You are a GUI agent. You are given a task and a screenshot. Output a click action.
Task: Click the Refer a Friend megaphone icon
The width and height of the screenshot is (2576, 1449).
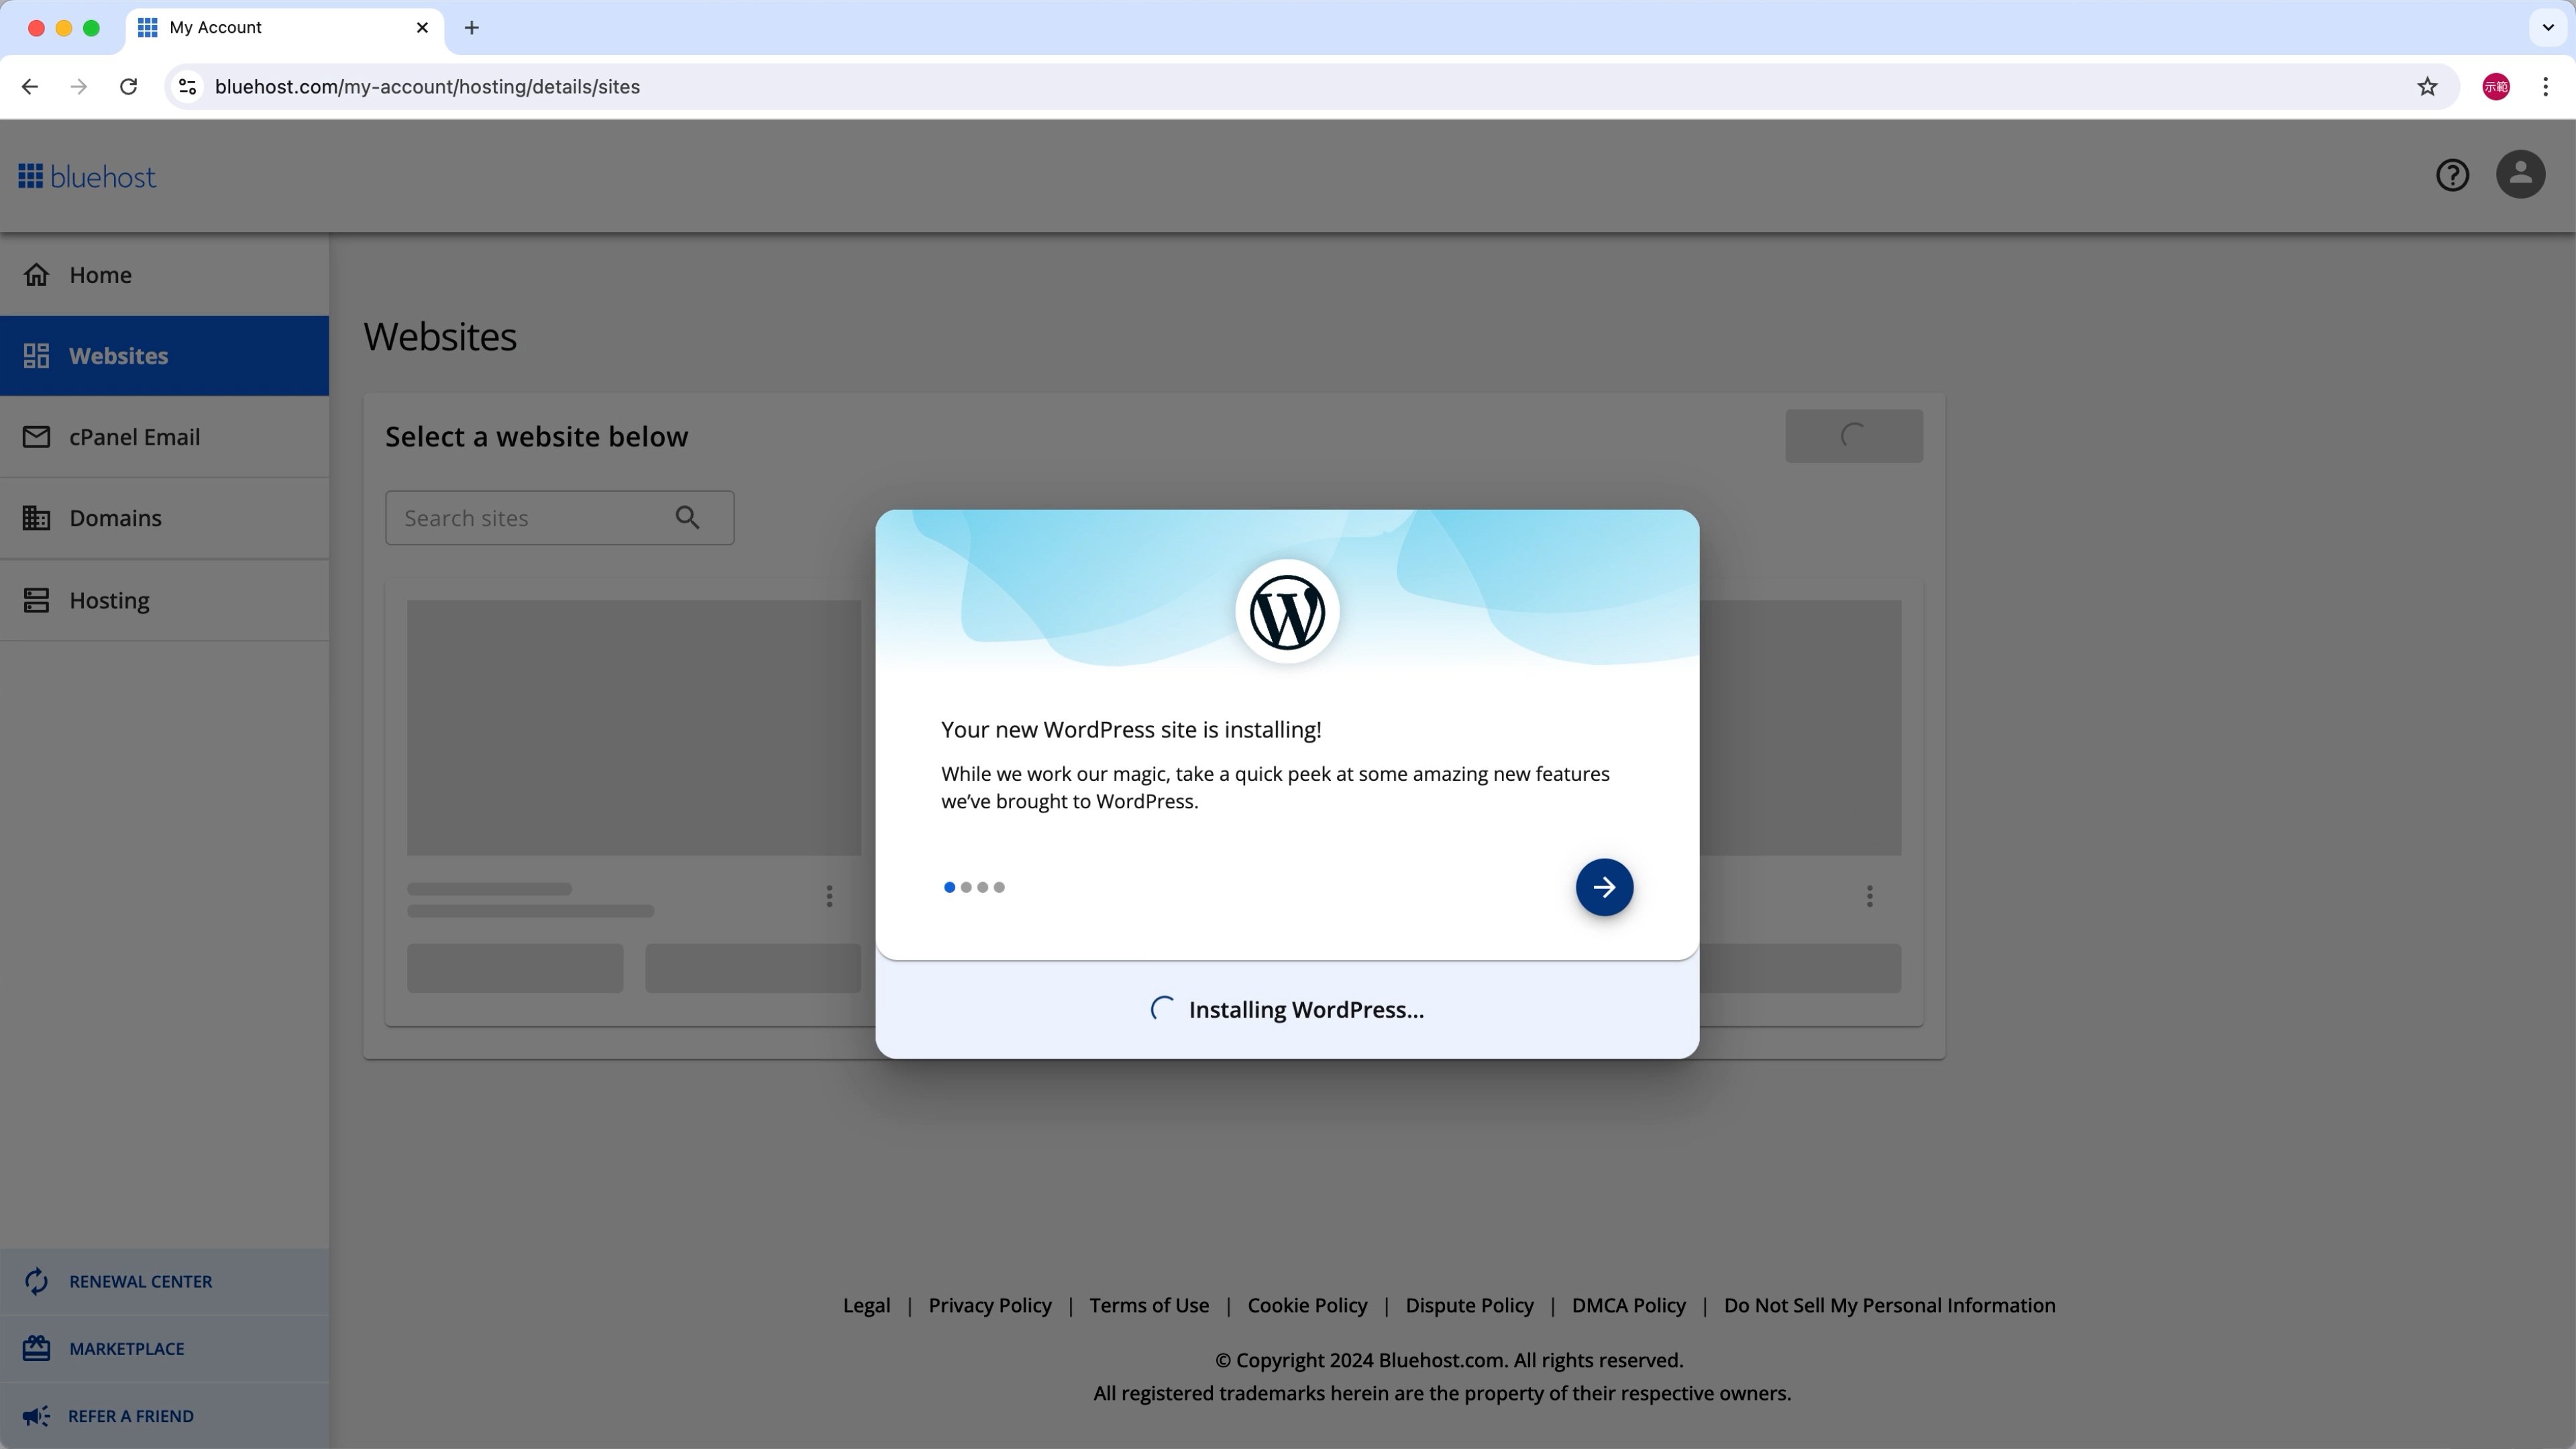pyautogui.click(x=36, y=1416)
